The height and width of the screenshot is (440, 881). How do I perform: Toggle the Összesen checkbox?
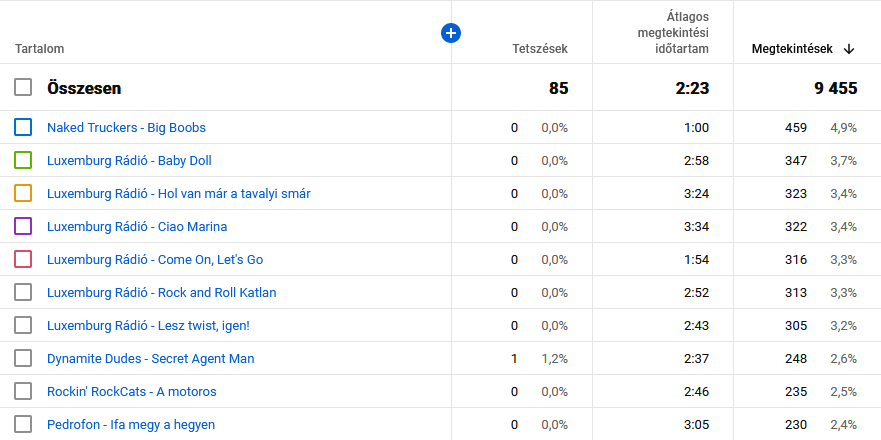(x=23, y=88)
